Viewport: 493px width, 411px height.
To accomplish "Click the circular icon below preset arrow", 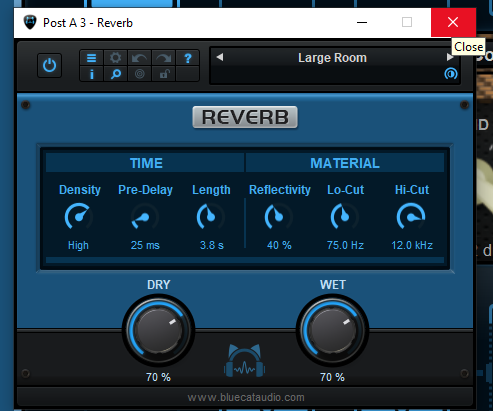I will click(x=451, y=74).
